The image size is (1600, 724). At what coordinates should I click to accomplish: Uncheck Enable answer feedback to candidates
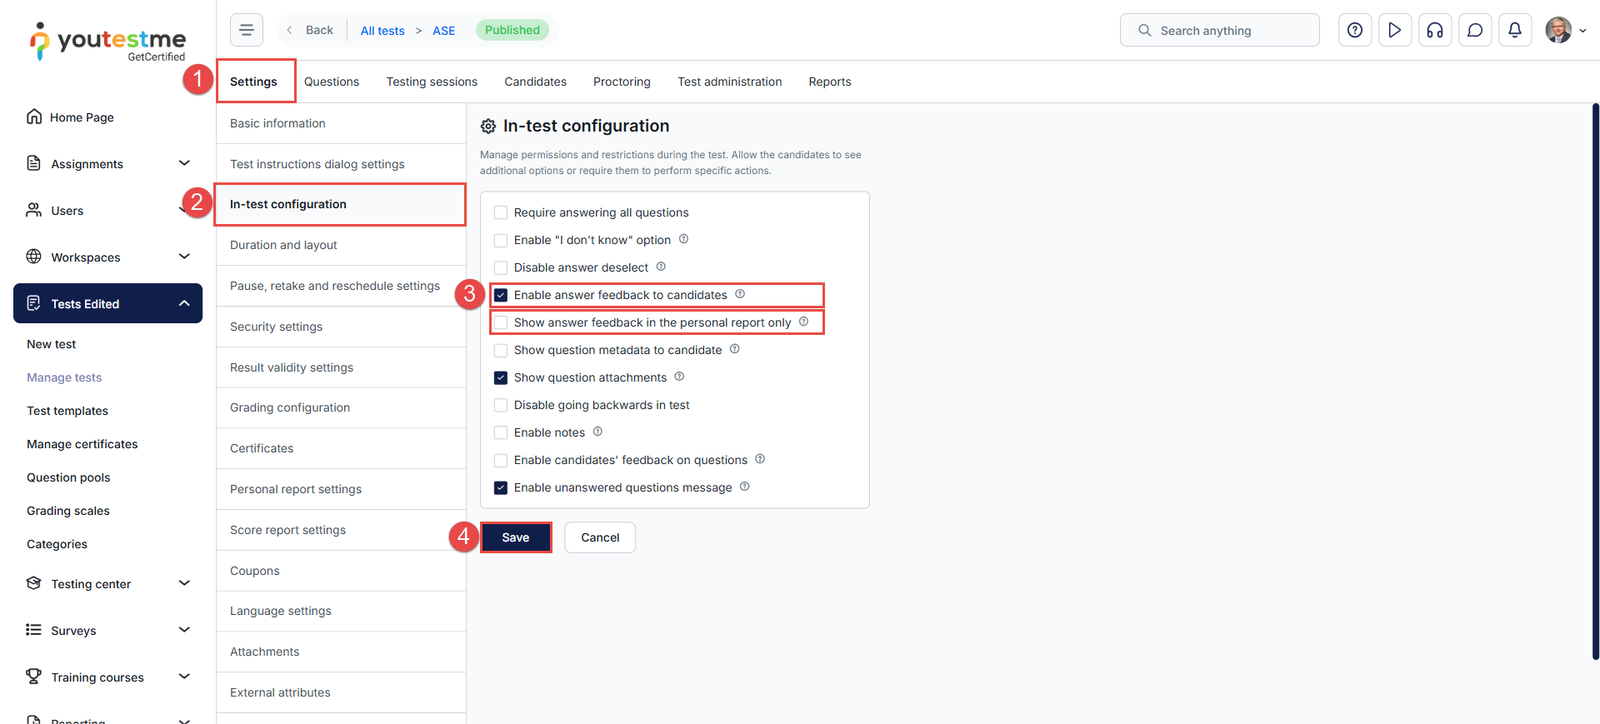(x=501, y=295)
